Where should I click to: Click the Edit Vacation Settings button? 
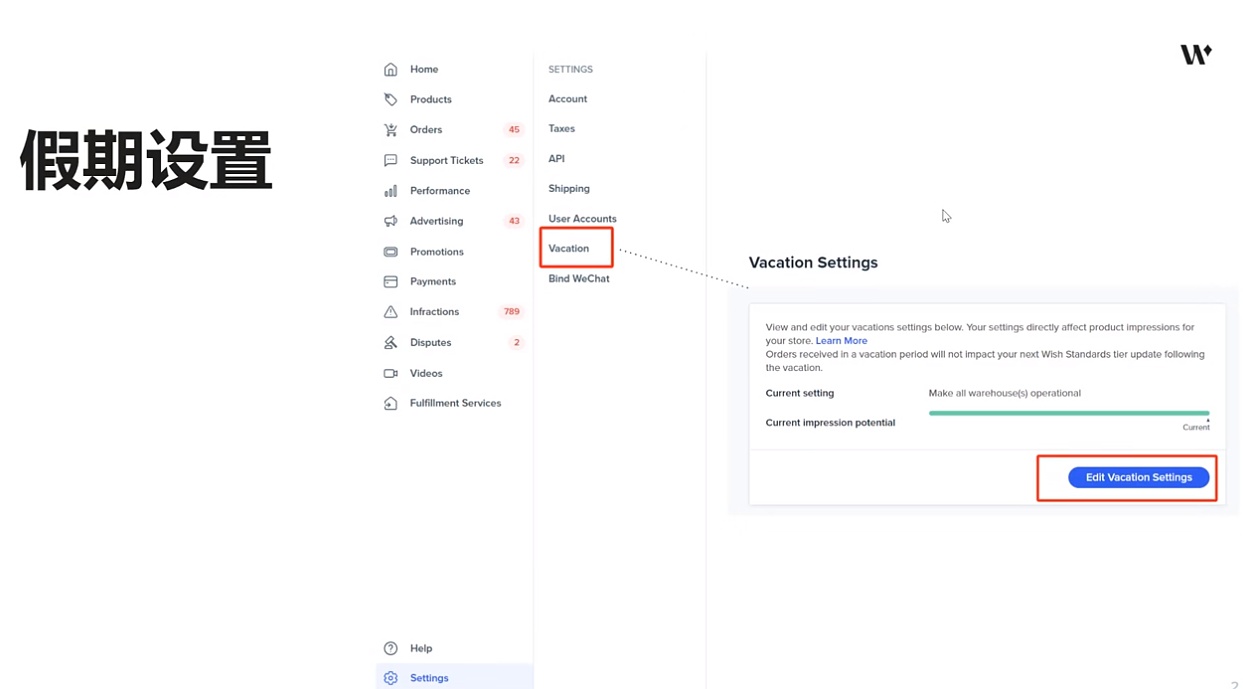1139,477
